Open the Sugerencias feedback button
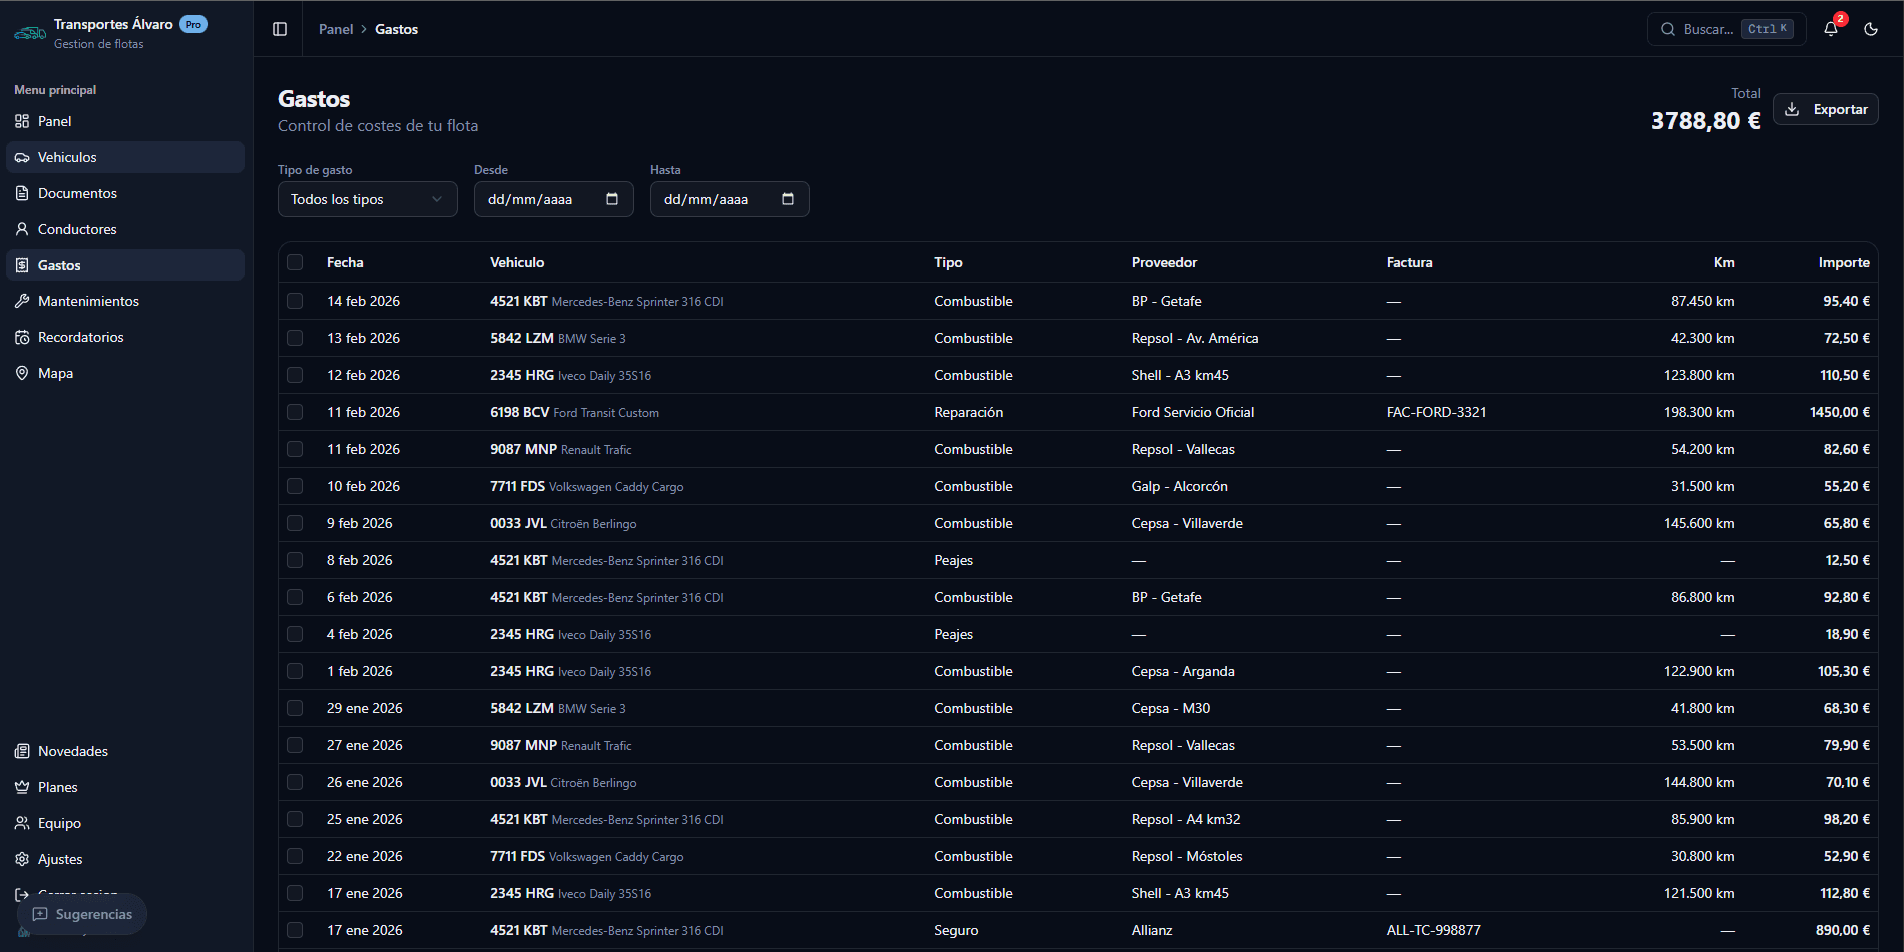Screen dimensions: 1904x952 (82, 914)
